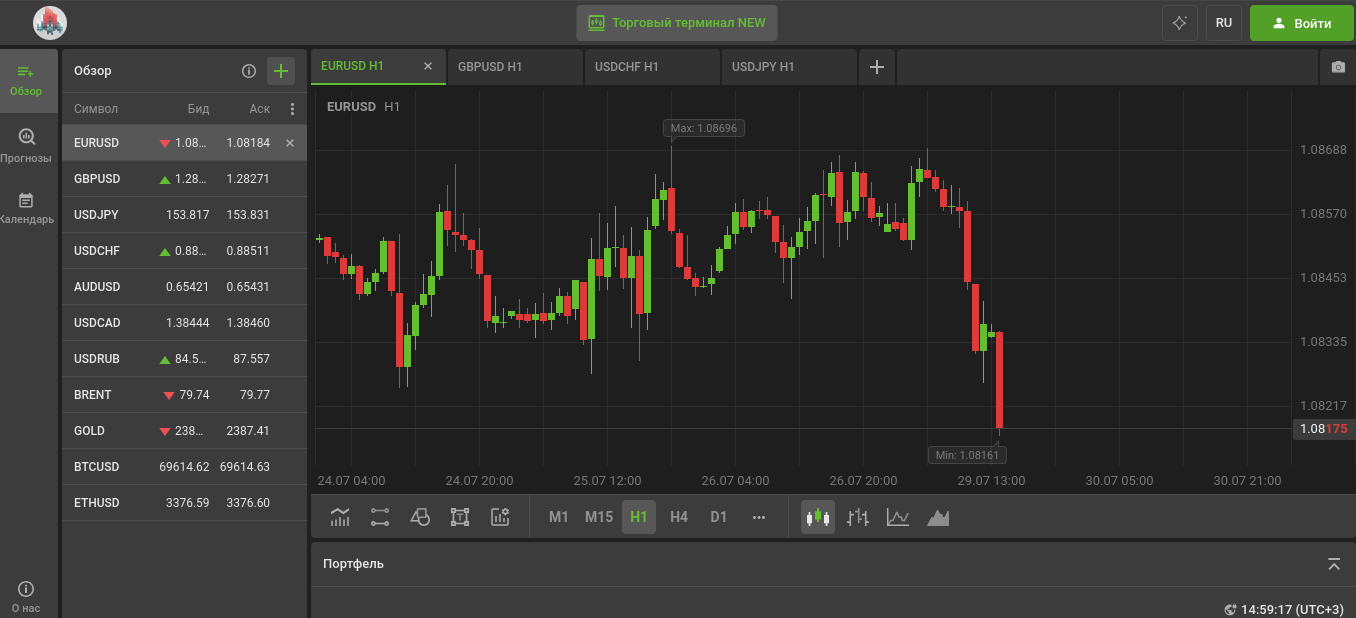Switch chart type to area
Screen dimensions: 1356x618
point(938,517)
